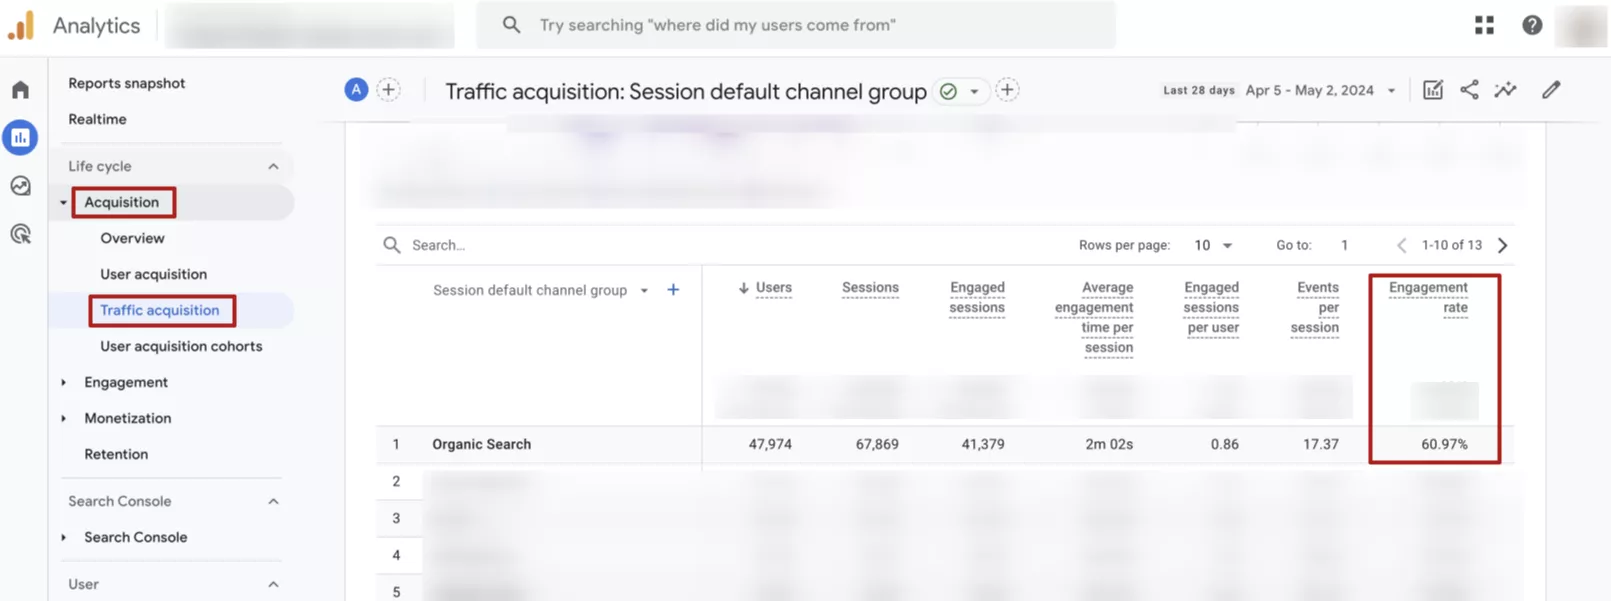1611x601 pixels.
Task: Open User acquisition cohorts
Action: point(181,346)
